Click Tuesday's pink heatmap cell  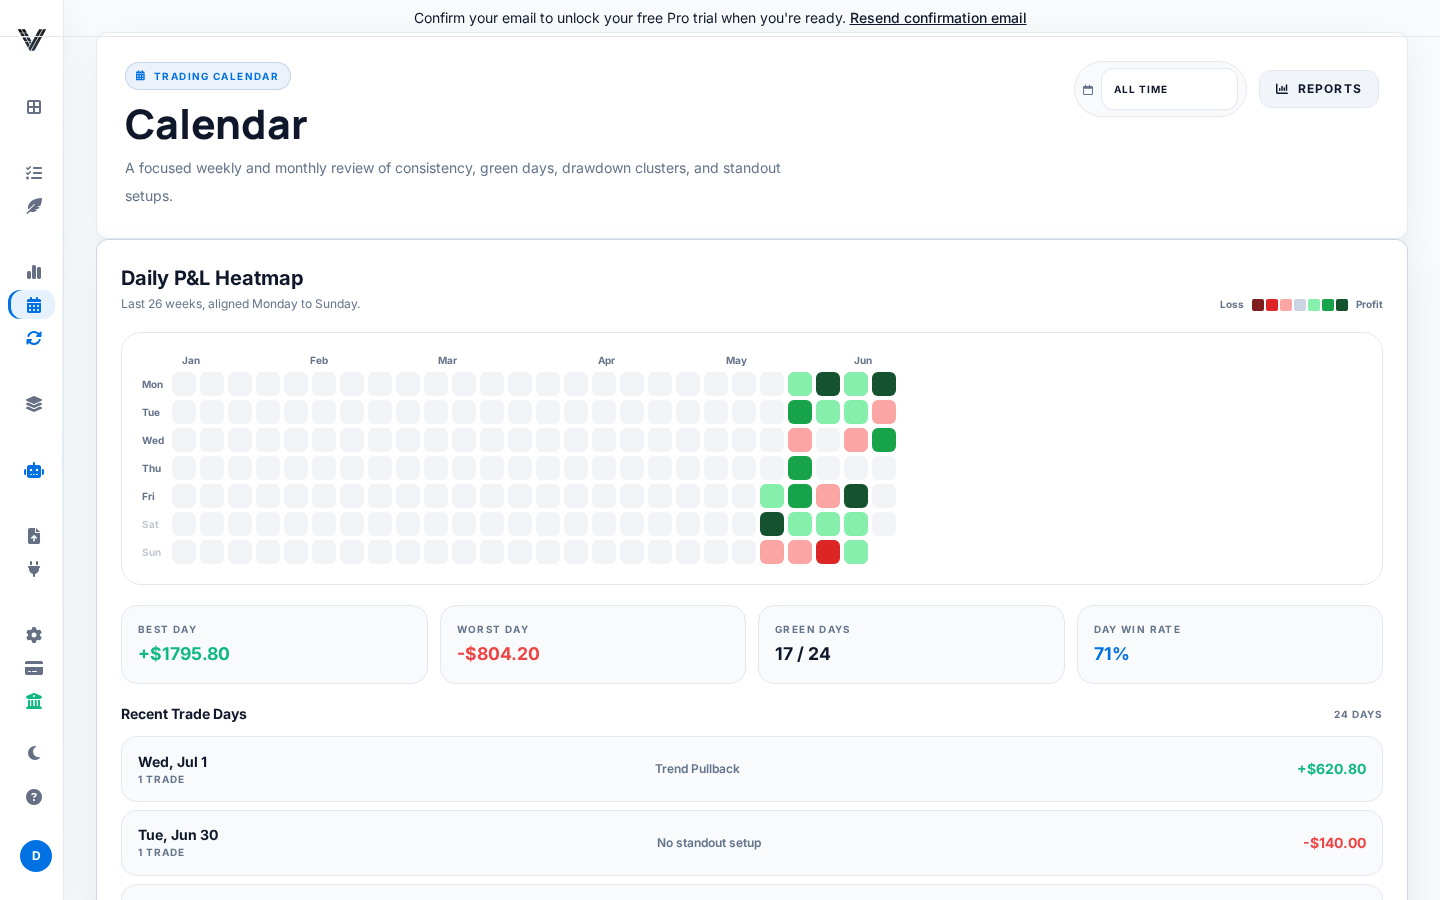884,412
